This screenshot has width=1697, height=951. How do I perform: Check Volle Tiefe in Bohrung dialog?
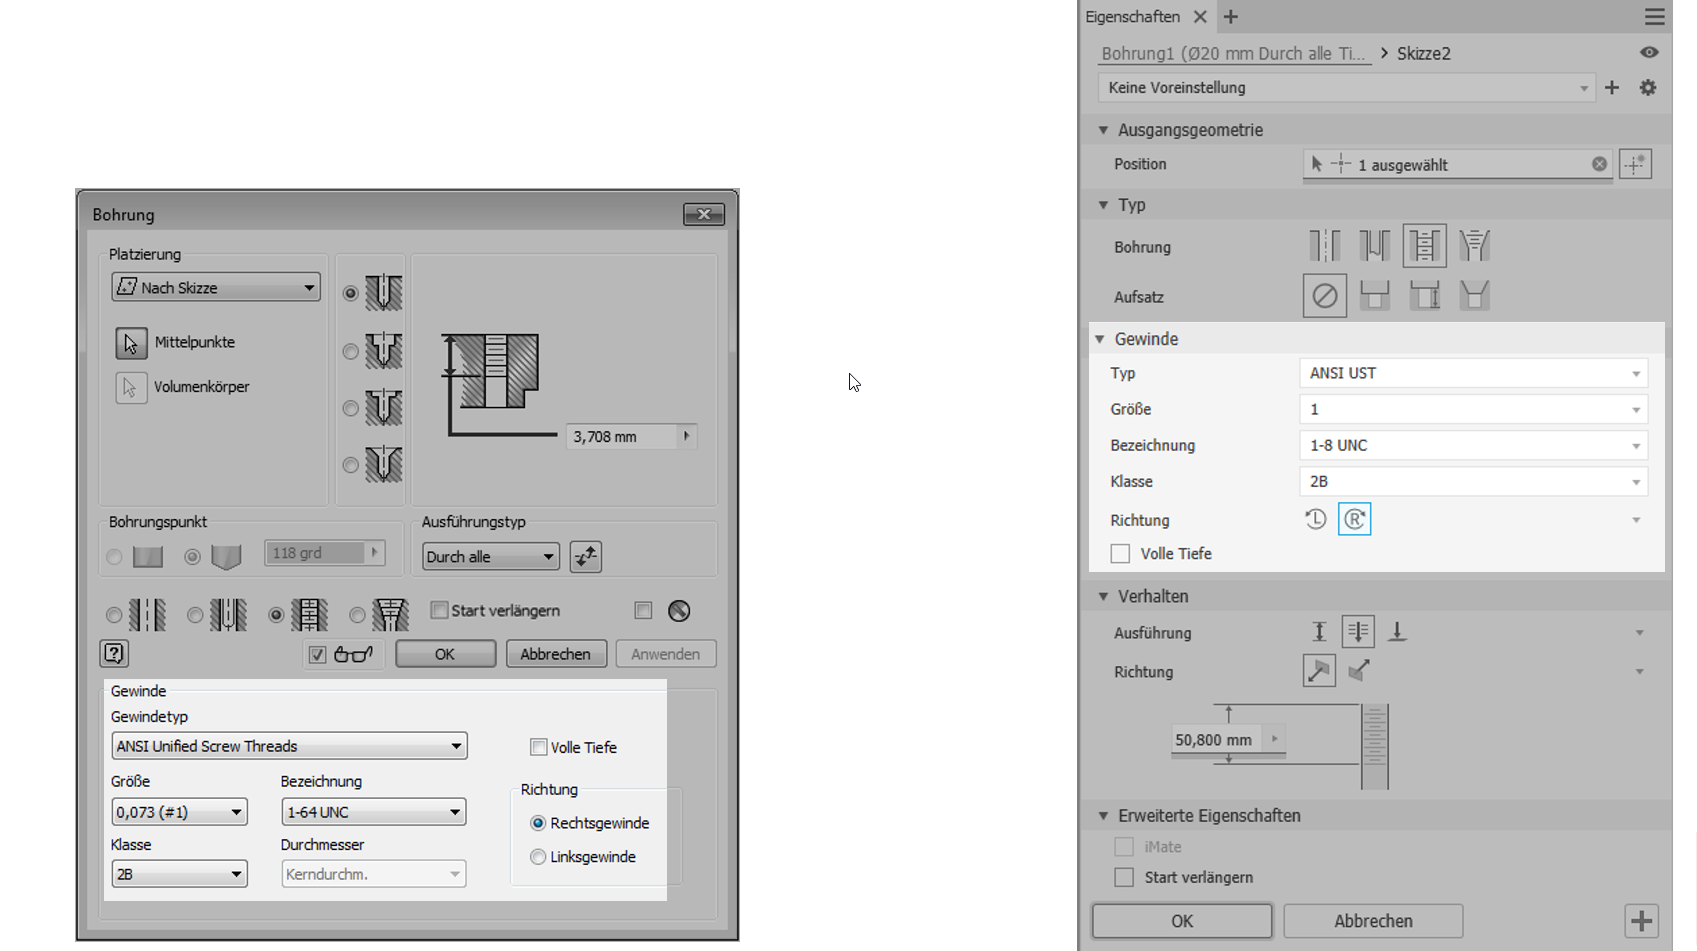tap(538, 747)
